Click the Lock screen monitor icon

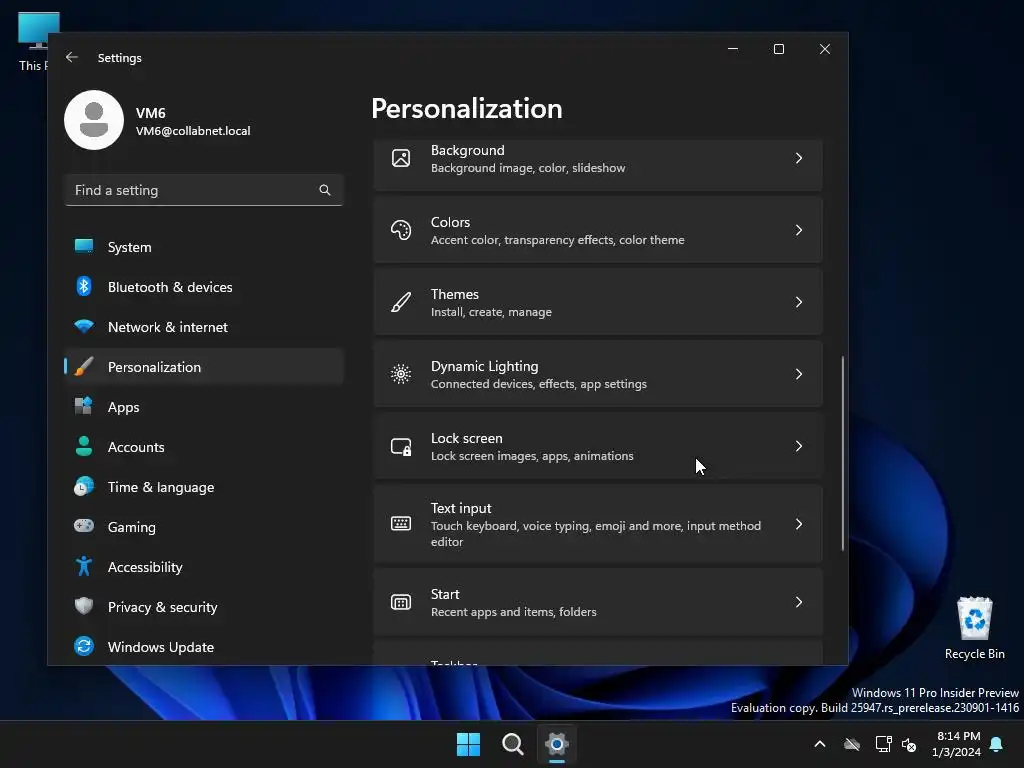click(401, 446)
